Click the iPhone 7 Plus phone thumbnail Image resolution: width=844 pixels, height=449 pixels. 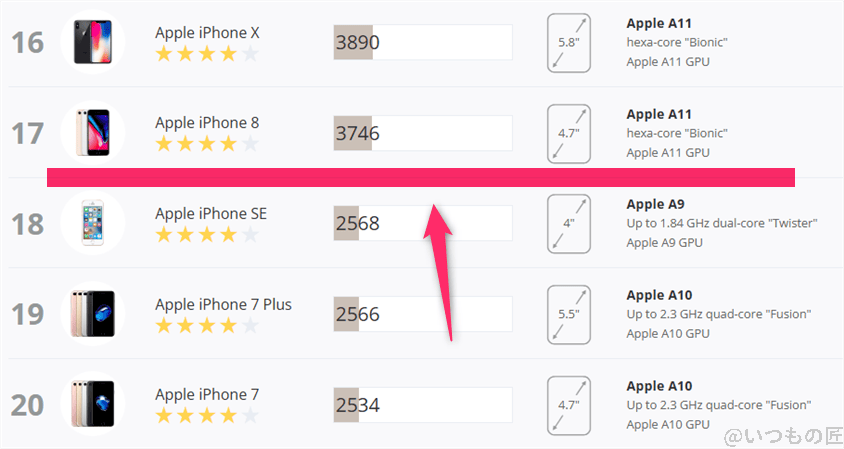coord(92,313)
